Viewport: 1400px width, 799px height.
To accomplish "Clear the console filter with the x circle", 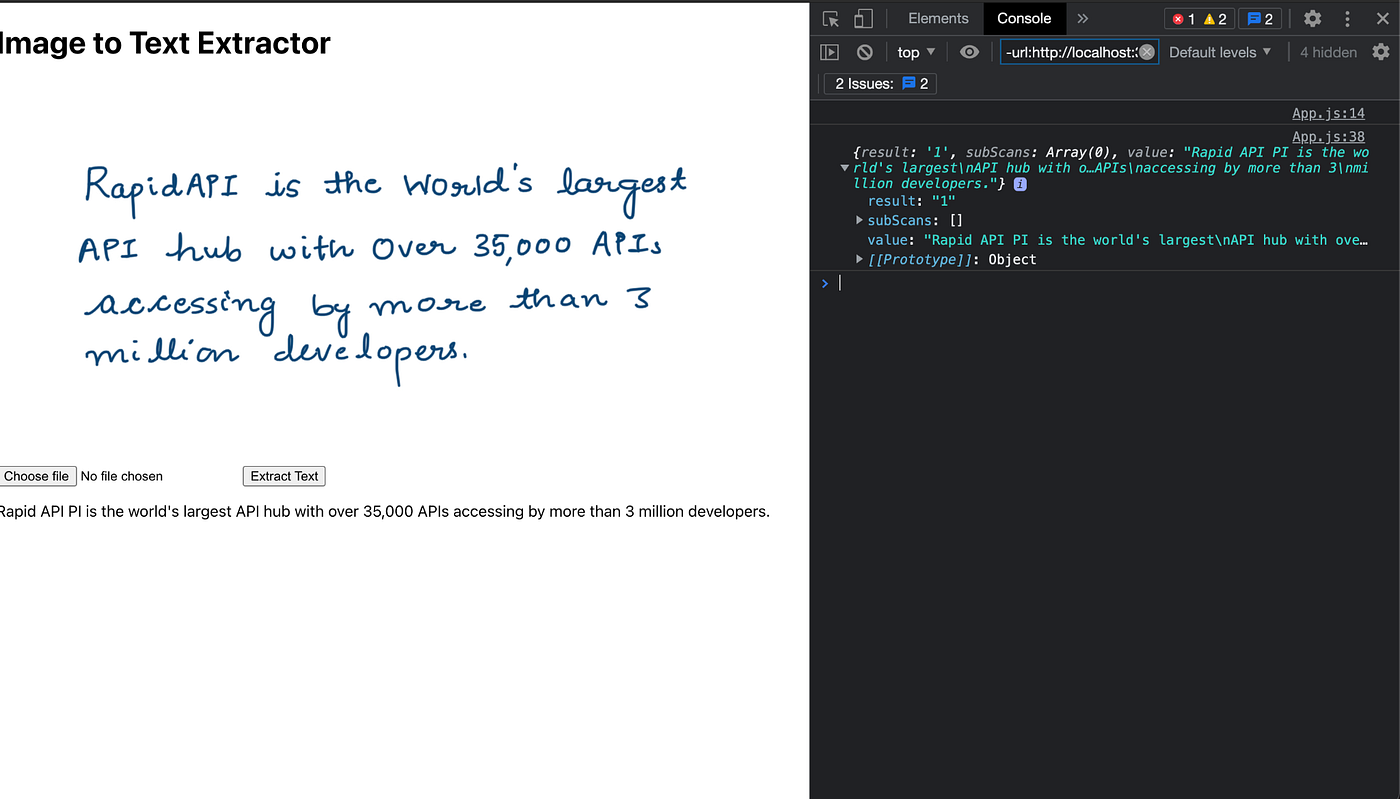I will [1147, 51].
